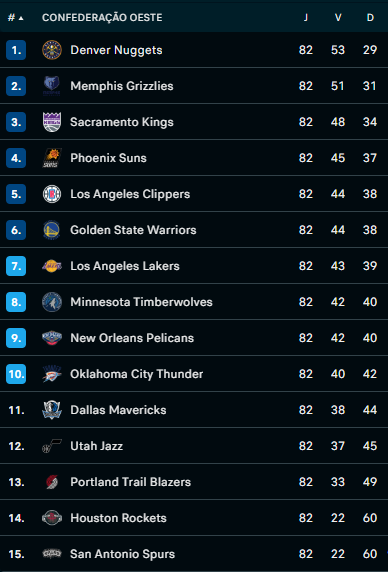Viewport: 388px width, 572px height.
Task: Click rank badge number 1
Action: click(16, 50)
